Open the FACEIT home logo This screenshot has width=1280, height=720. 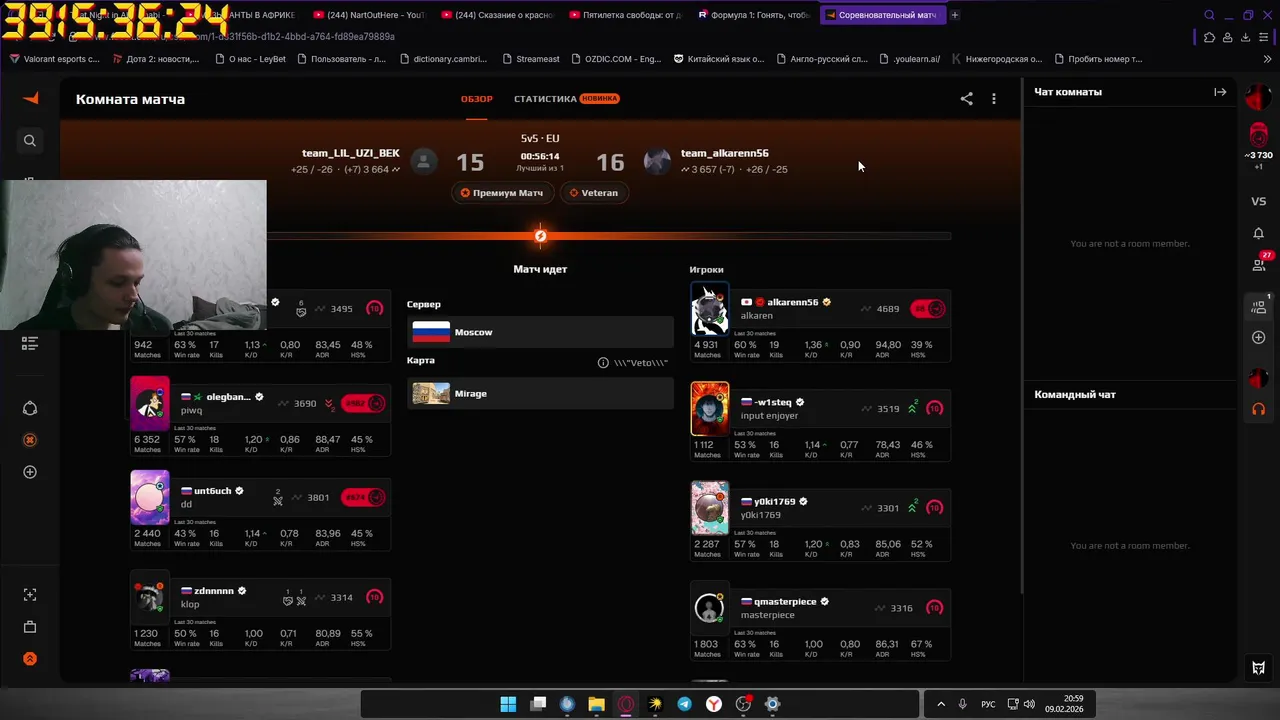(30, 98)
